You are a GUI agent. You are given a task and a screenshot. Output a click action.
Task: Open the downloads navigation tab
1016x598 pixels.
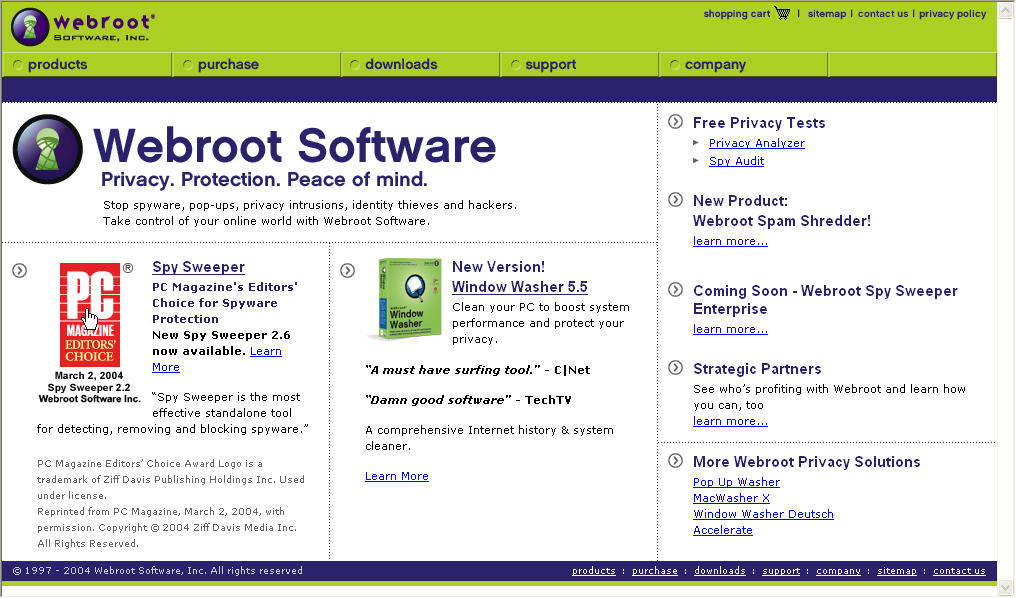pyautogui.click(x=401, y=65)
